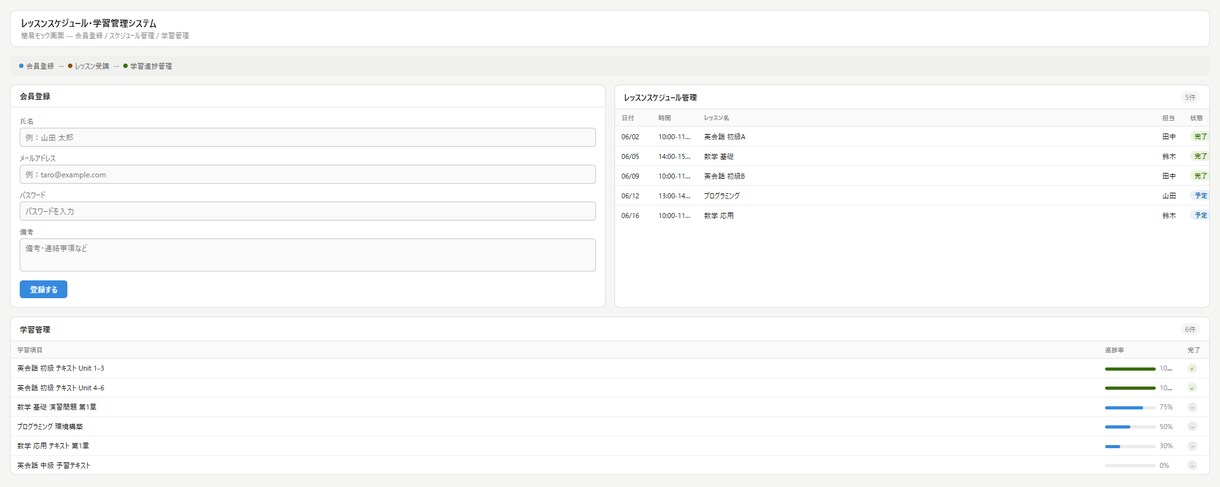Image resolution: width=1220 pixels, height=487 pixels.
Task: Select the 06/05 数学 基礎 lesson row
Action: pos(912,157)
